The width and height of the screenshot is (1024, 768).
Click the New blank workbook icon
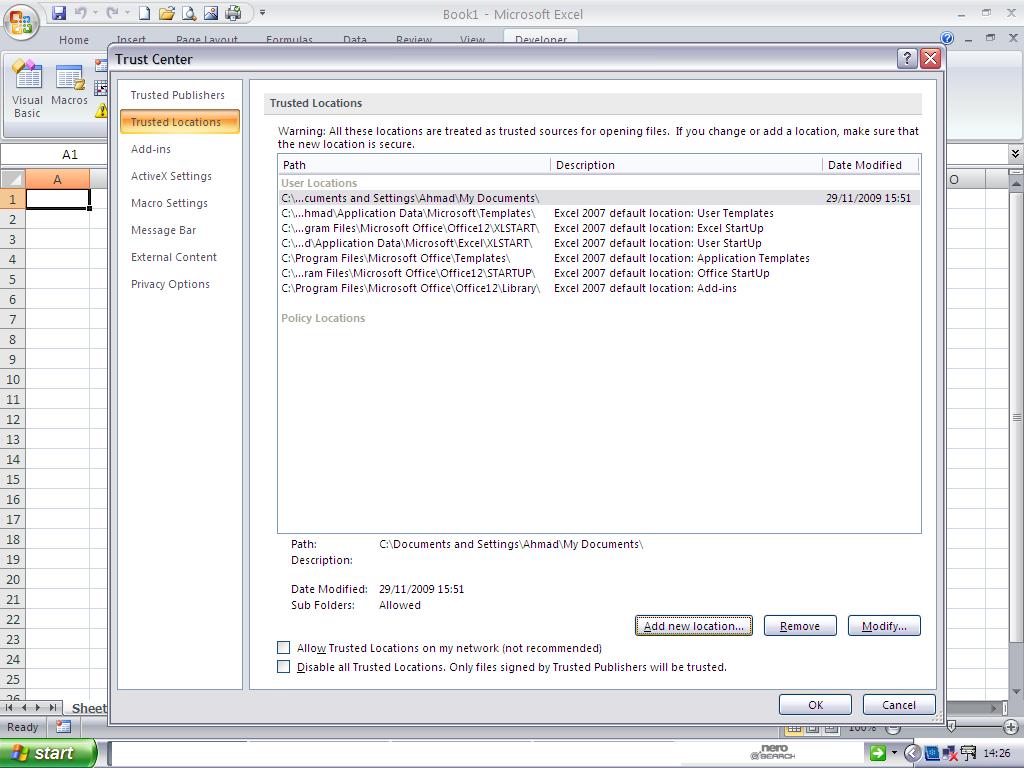144,12
